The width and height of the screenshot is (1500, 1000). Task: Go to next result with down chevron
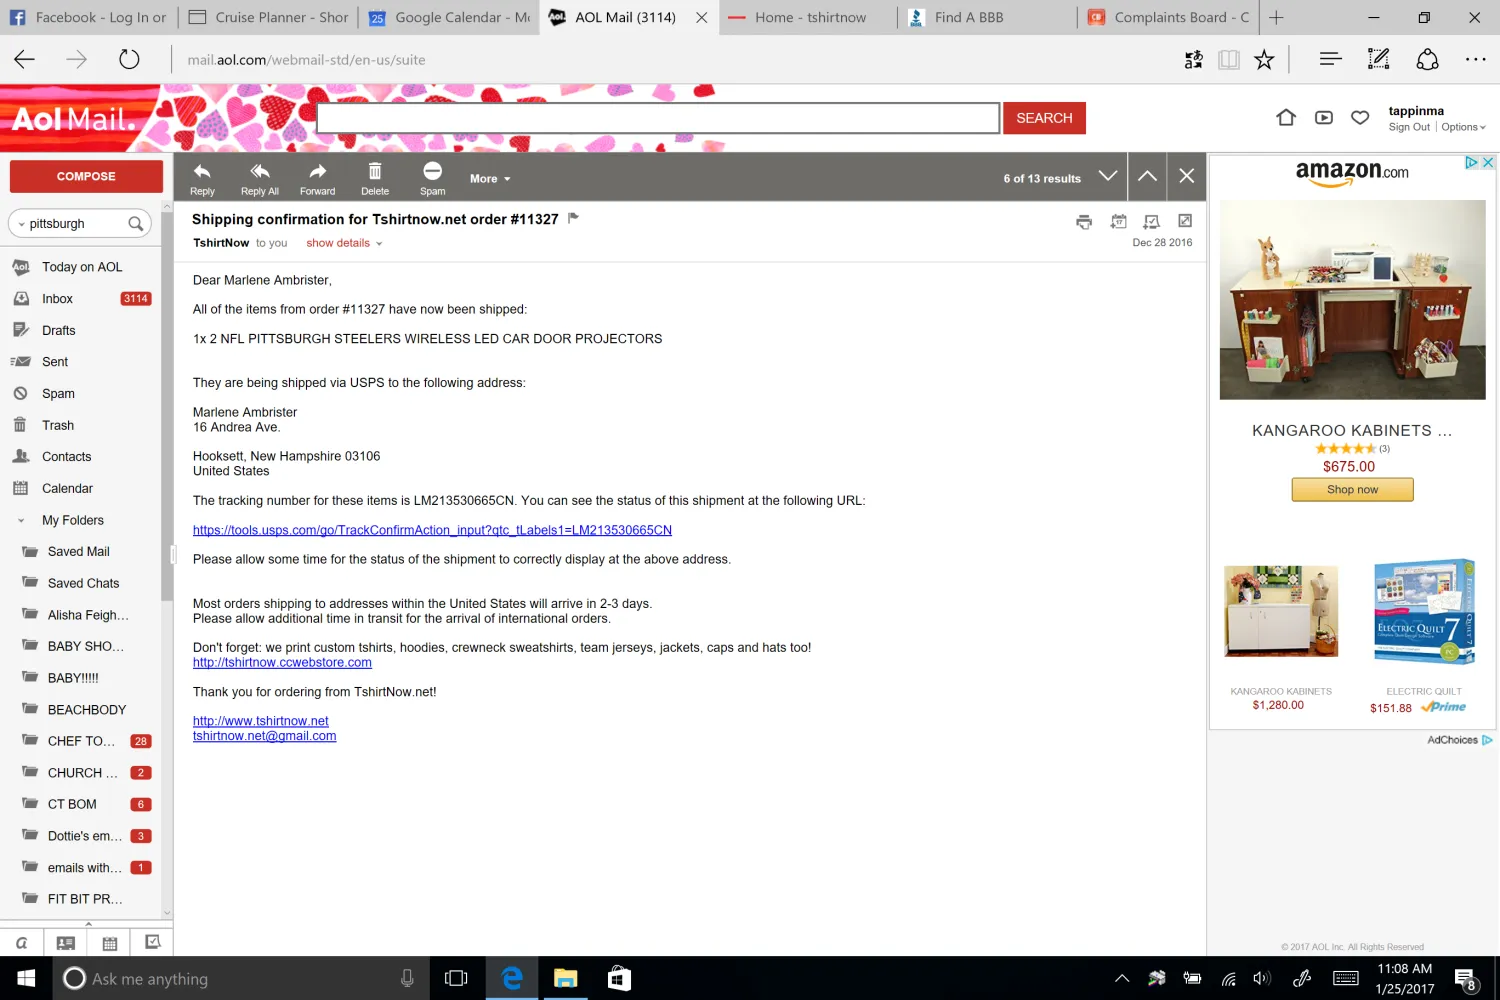coord(1108,176)
